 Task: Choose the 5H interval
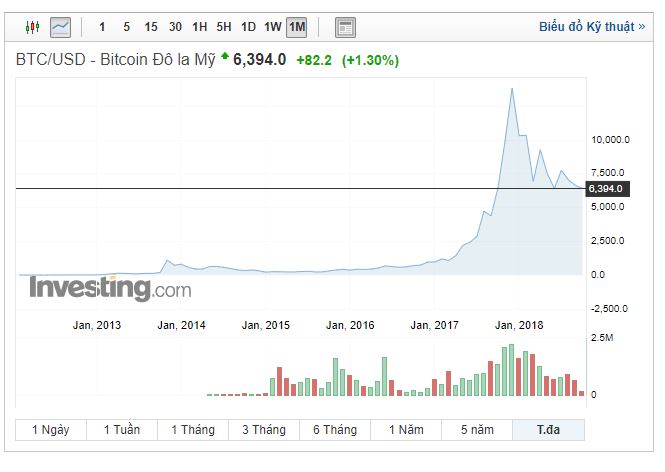click(224, 27)
